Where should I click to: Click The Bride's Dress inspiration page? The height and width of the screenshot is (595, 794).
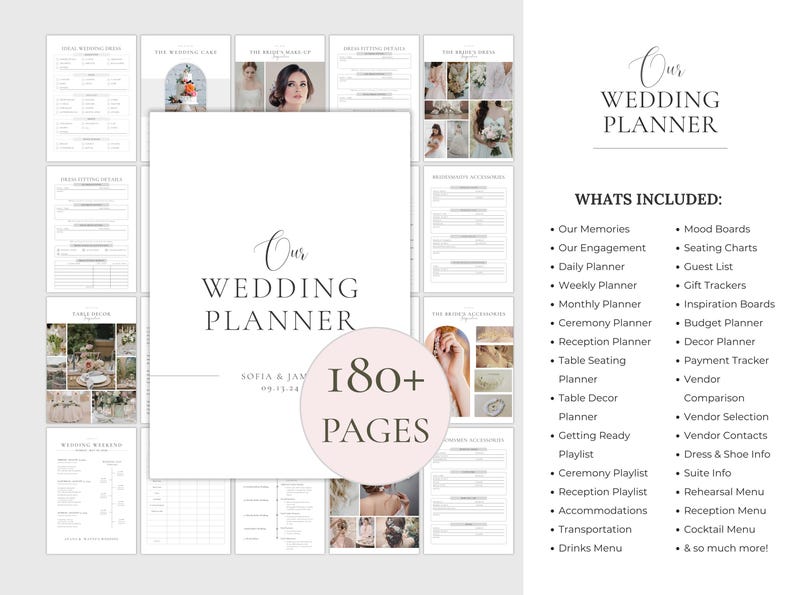tap(468, 98)
